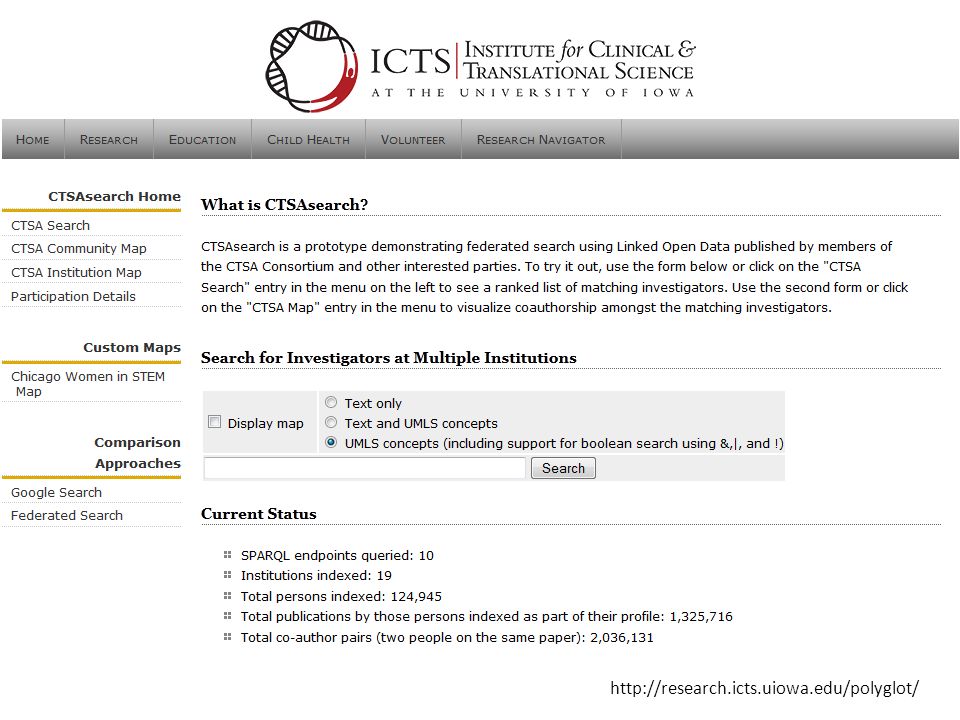Viewport: 960px width, 720px height.
Task: Open the Research navigation tab
Action: (x=109, y=140)
